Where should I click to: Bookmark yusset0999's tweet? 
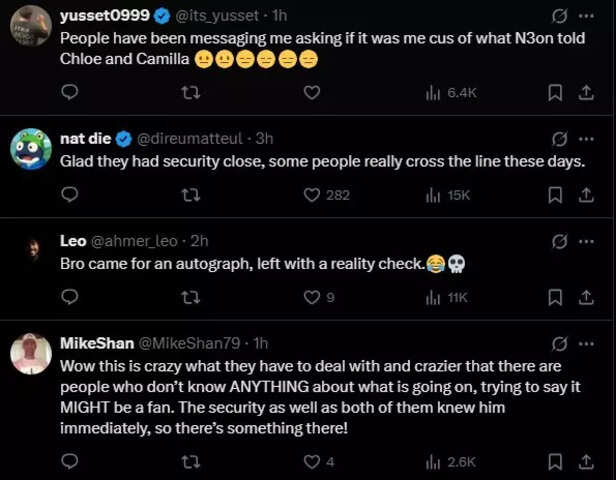555,92
